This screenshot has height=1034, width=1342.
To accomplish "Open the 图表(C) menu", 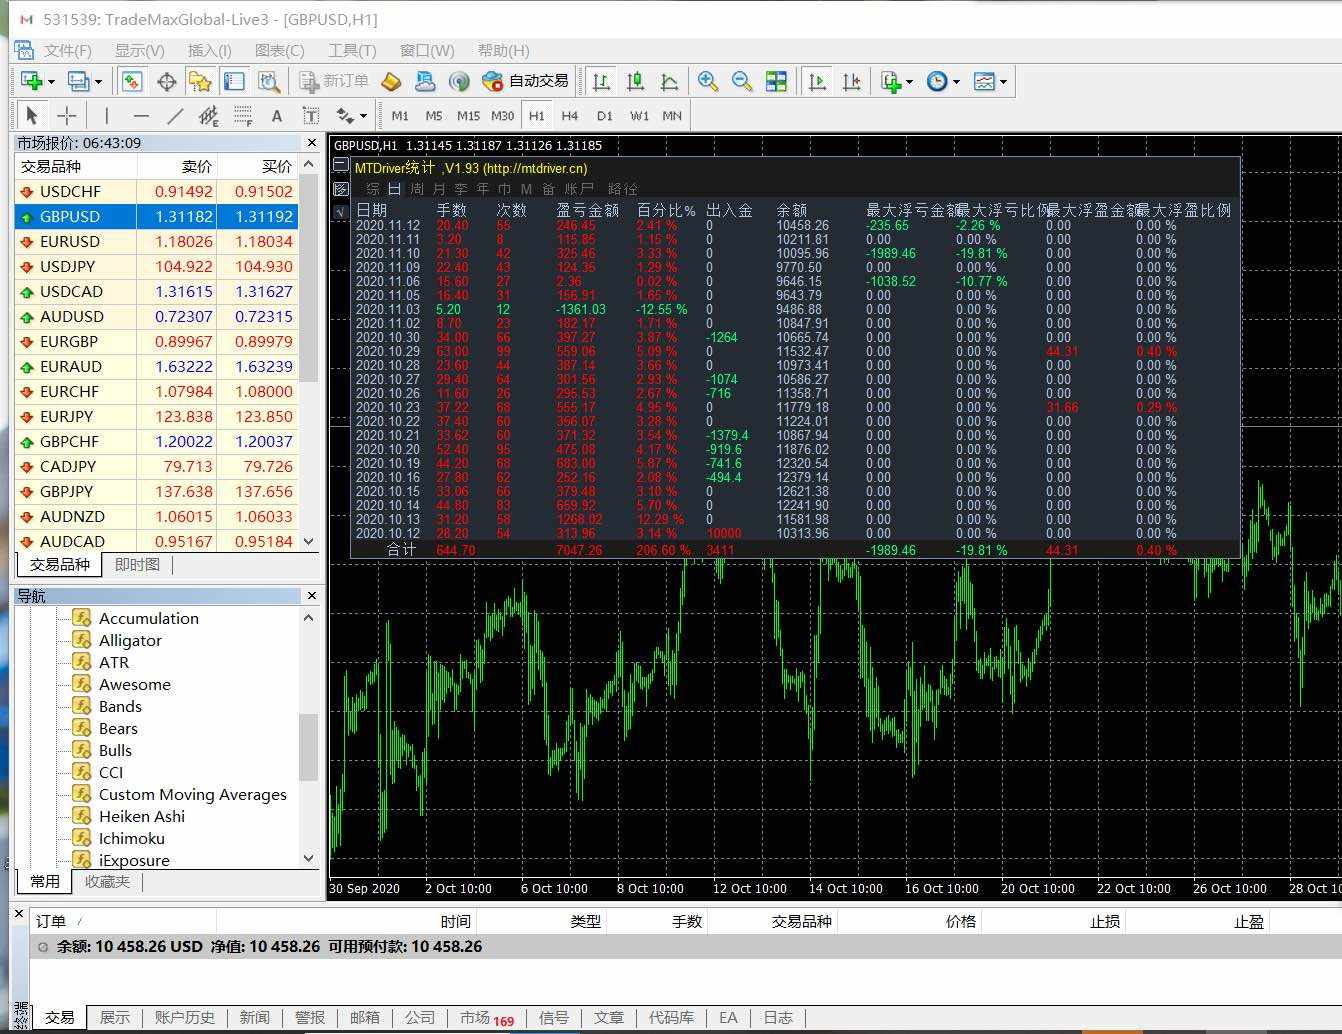I will coord(279,50).
